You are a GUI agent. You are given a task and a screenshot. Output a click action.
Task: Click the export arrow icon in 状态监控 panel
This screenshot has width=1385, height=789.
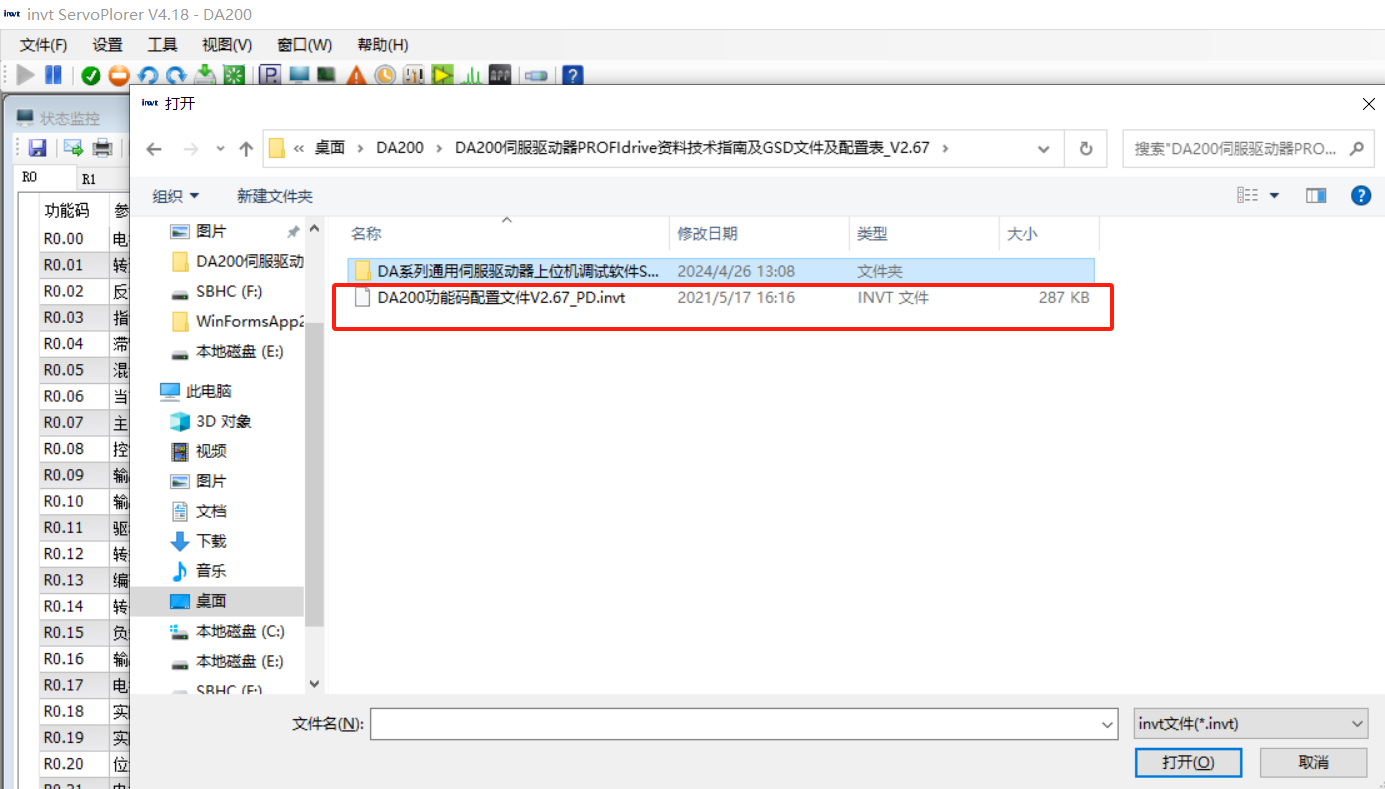coord(73,148)
